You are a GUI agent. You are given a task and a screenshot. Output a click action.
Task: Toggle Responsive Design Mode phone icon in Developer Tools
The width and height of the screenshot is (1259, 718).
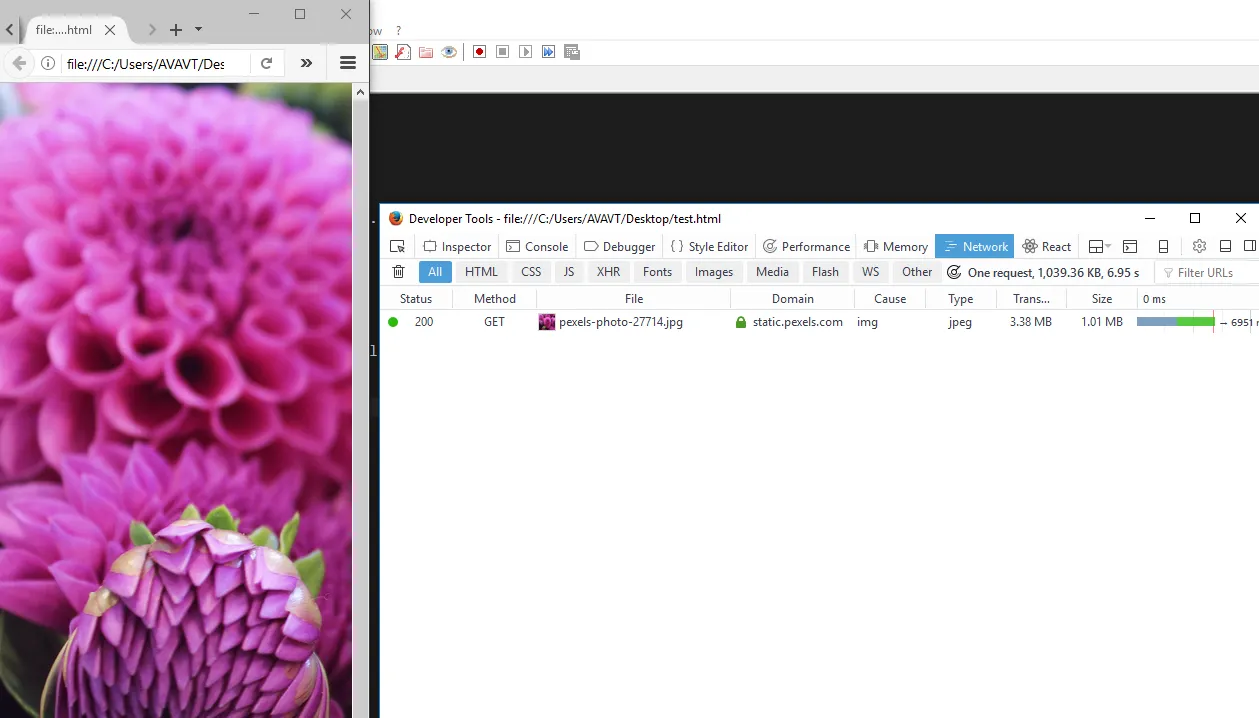coord(1163,246)
